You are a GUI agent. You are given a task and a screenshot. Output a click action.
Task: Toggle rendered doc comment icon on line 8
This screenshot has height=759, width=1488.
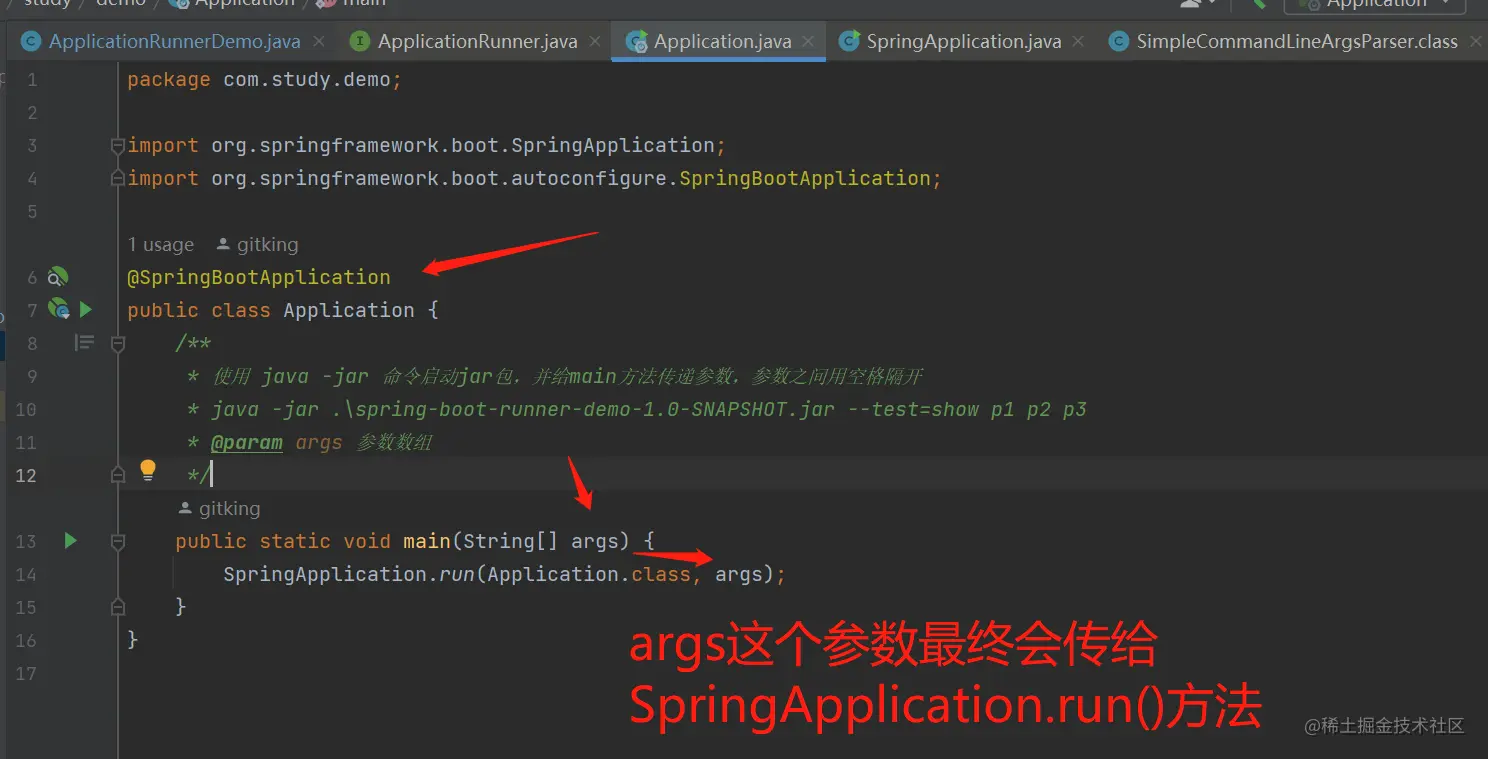[85, 343]
